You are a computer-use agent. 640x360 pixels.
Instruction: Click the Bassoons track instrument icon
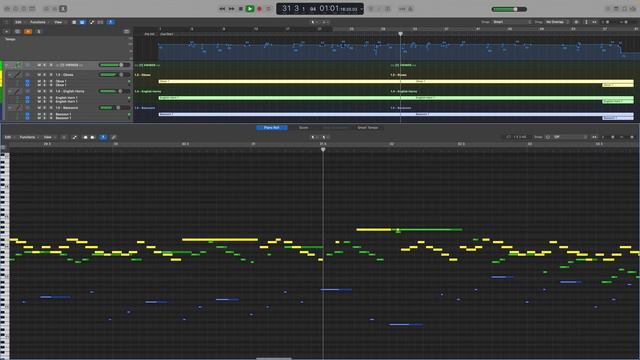click(x=18, y=108)
